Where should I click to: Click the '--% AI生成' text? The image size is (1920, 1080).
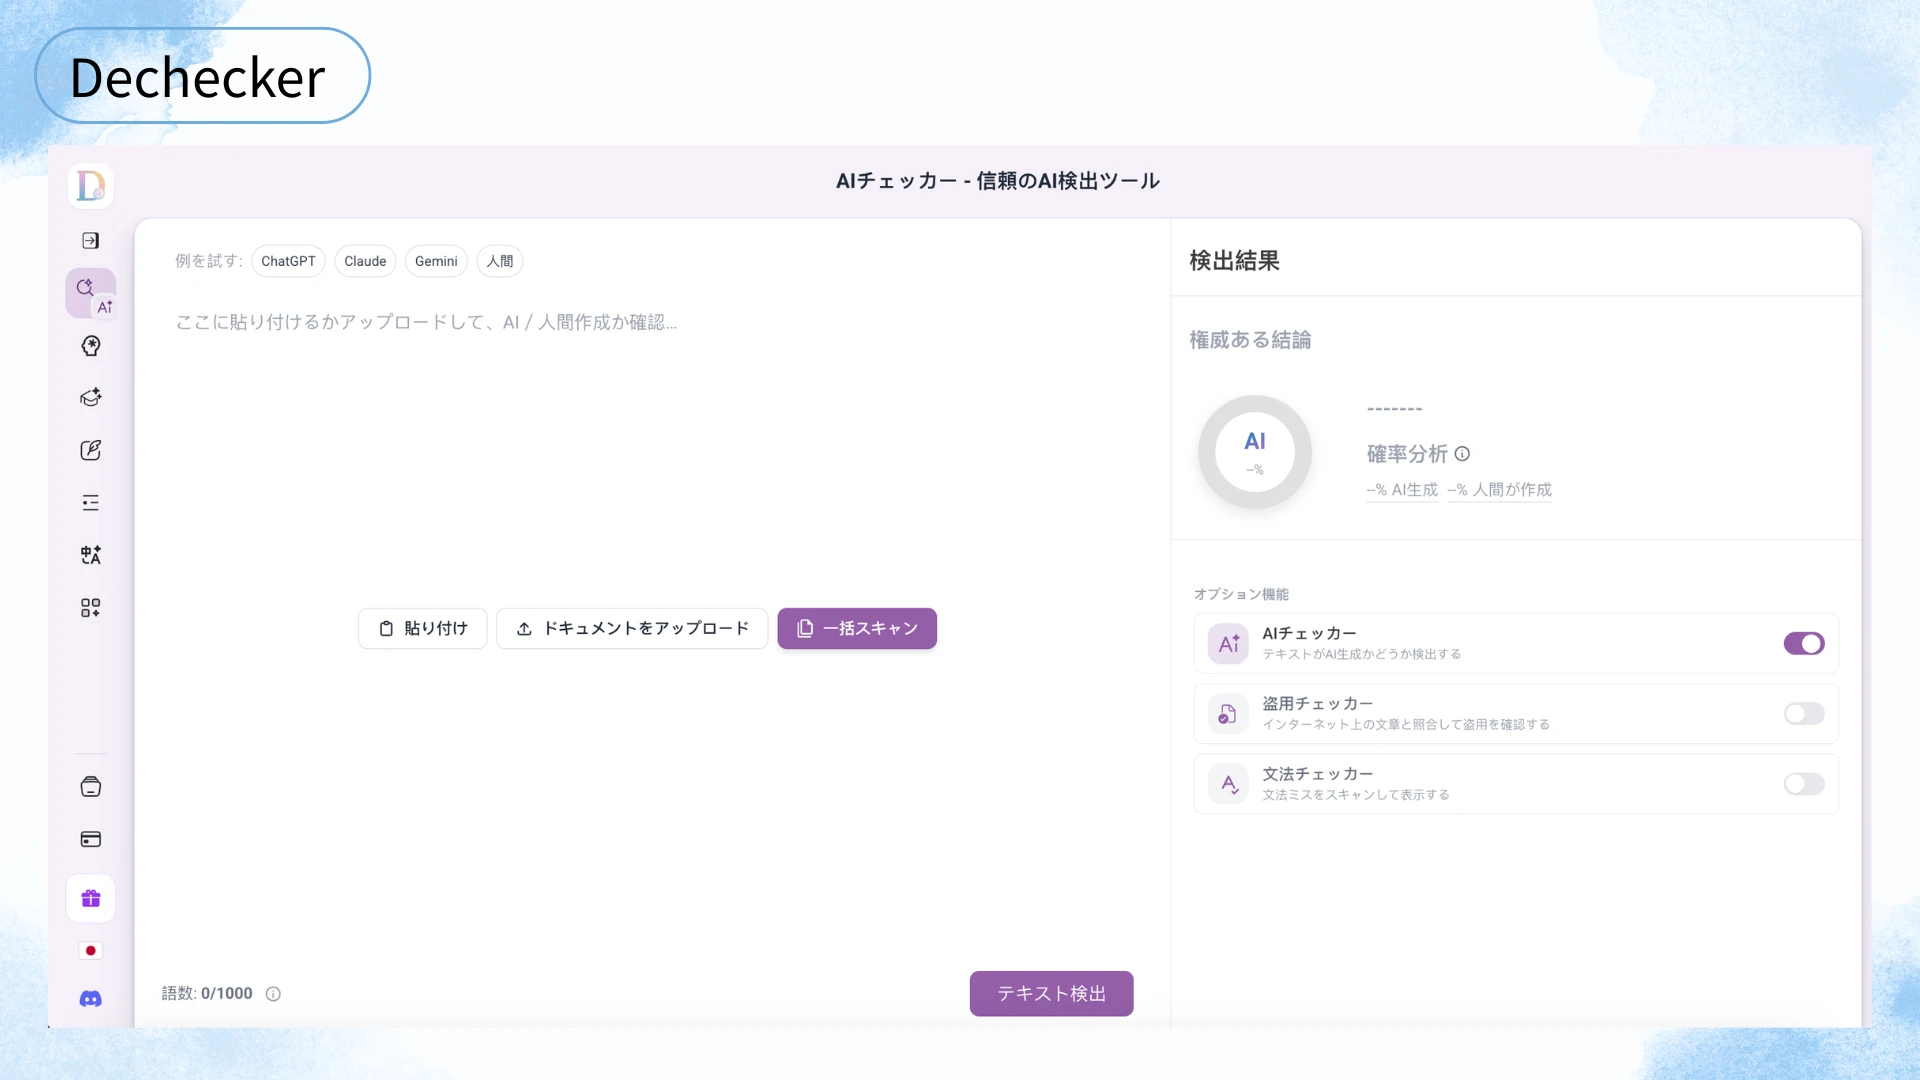coord(1402,490)
